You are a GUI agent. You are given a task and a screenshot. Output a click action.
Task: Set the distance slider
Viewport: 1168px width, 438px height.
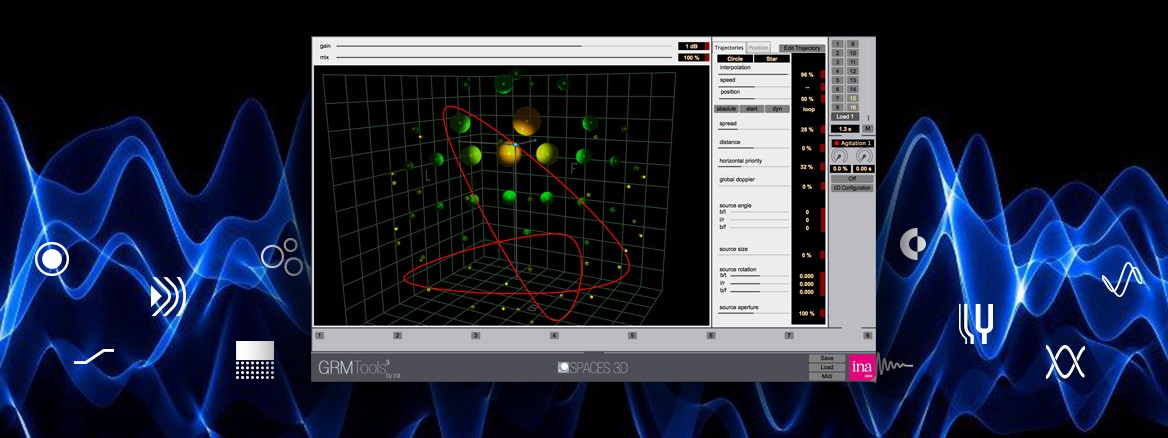pos(753,148)
